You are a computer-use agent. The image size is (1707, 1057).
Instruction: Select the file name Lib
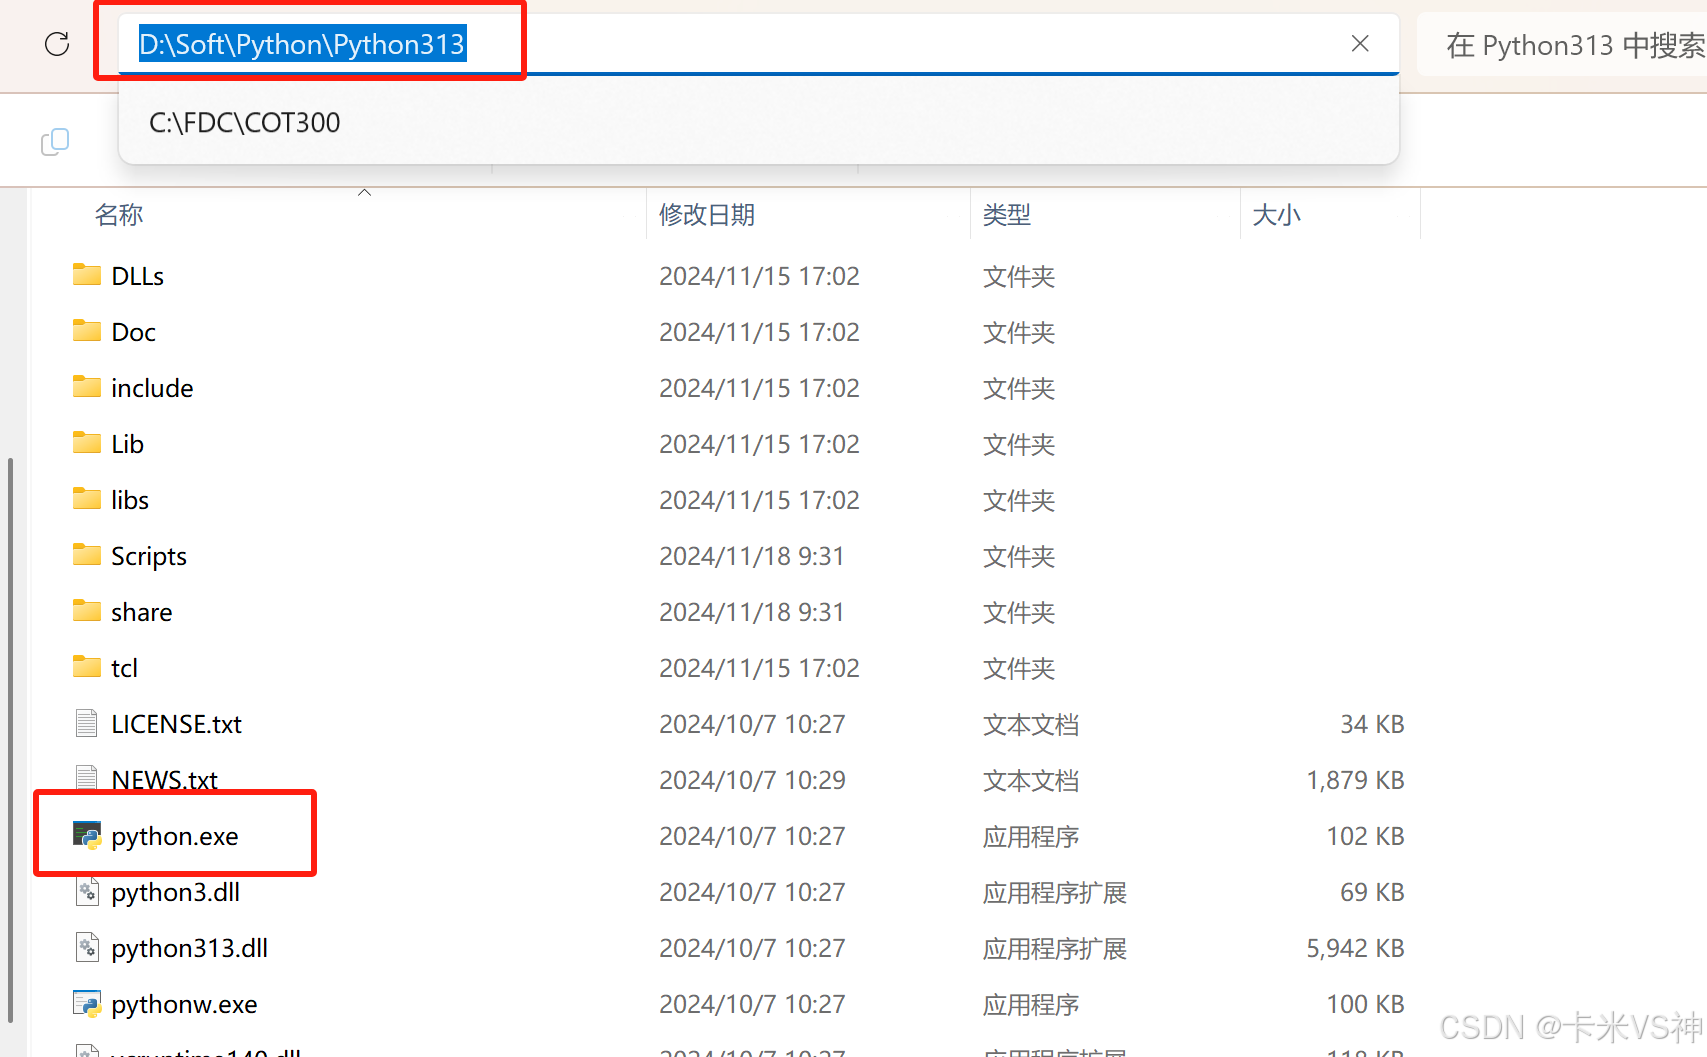tap(127, 444)
